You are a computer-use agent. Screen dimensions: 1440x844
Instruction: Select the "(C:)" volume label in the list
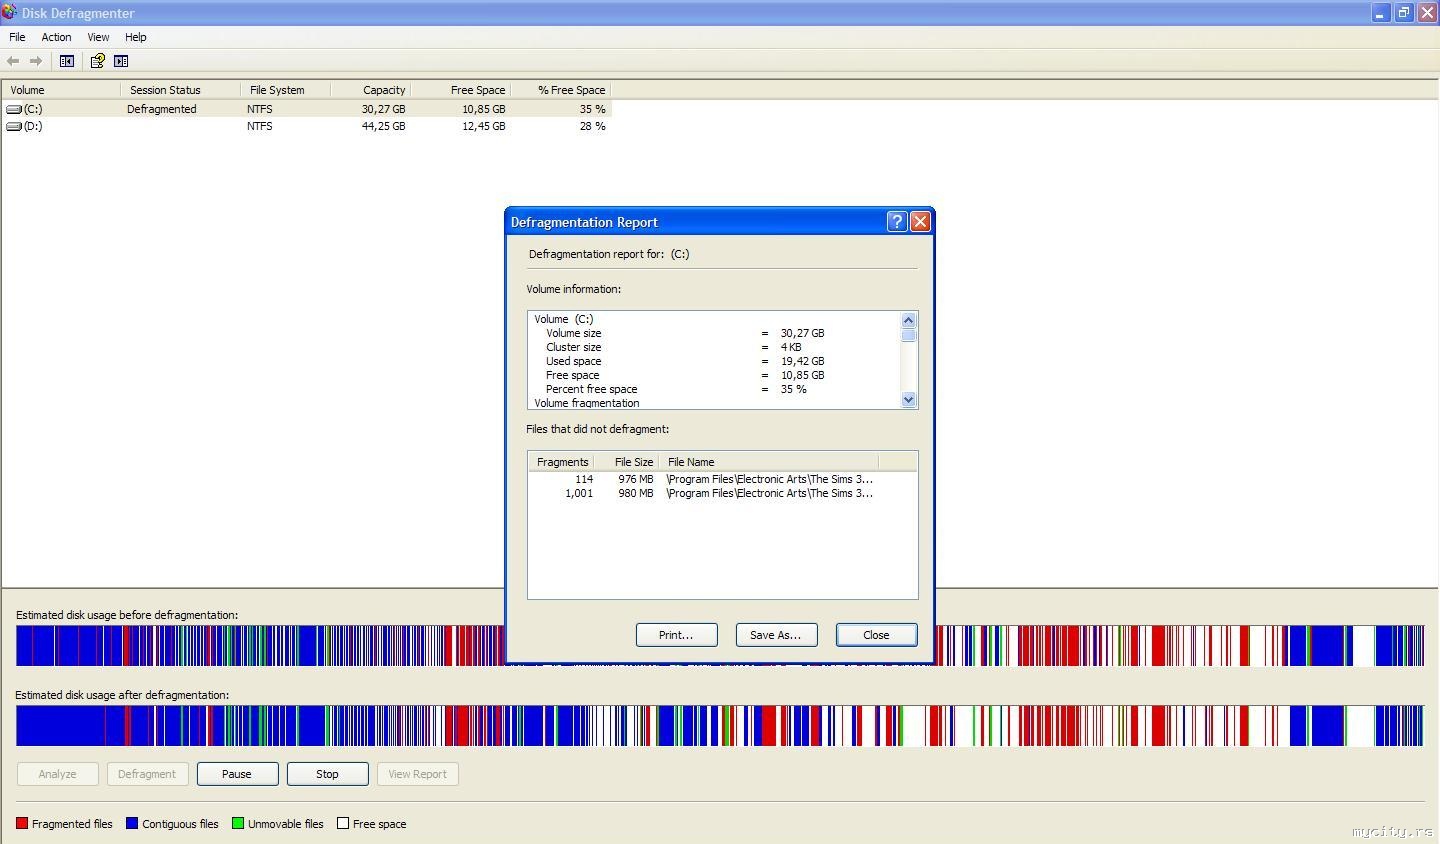[x=33, y=109]
